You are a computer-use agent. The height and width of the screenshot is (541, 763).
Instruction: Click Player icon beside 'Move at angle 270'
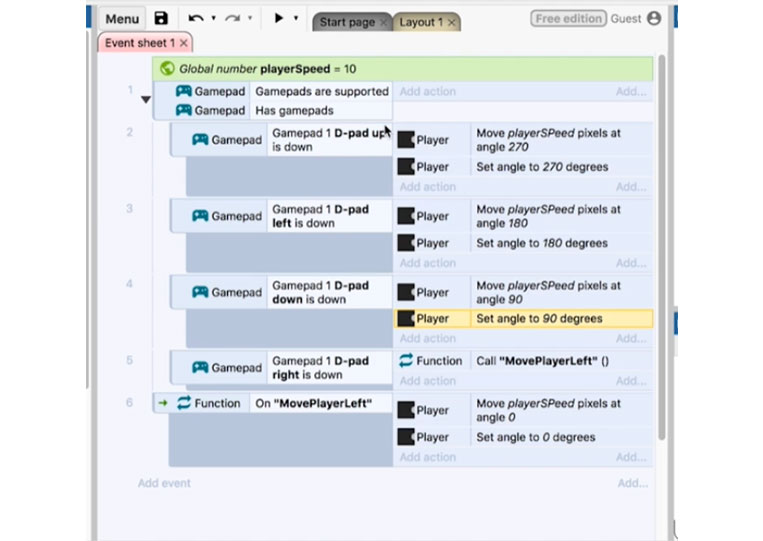click(x=406, y=140)
